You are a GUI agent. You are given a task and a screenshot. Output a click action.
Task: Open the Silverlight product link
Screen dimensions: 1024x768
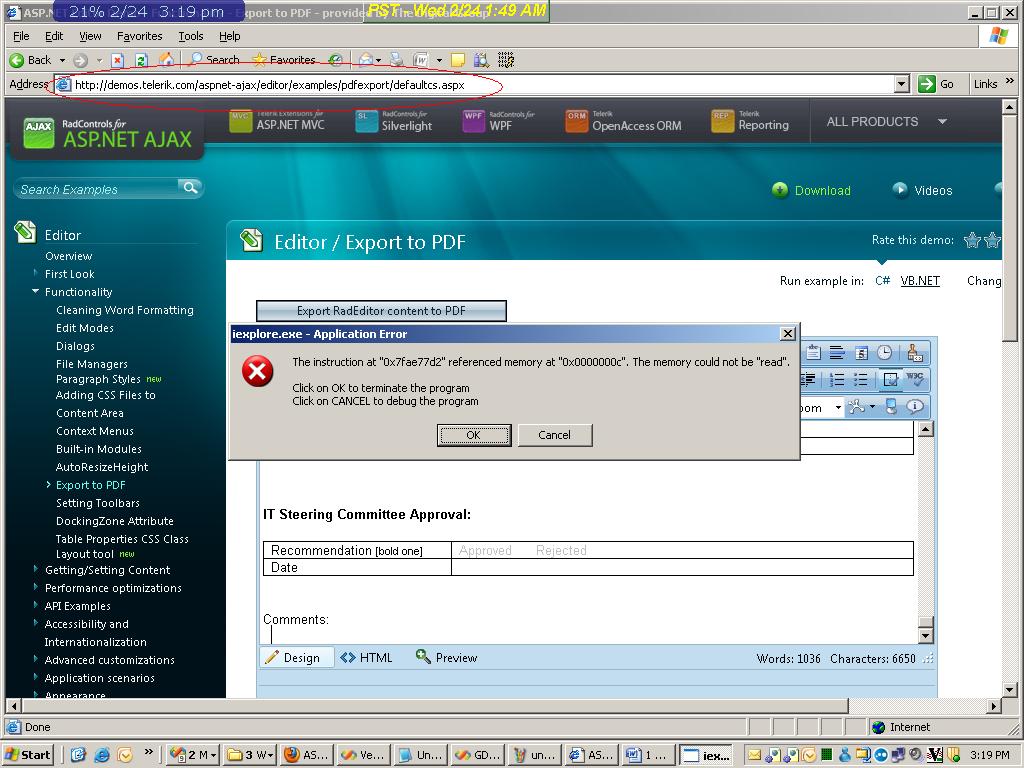click(x=394, y=121)
